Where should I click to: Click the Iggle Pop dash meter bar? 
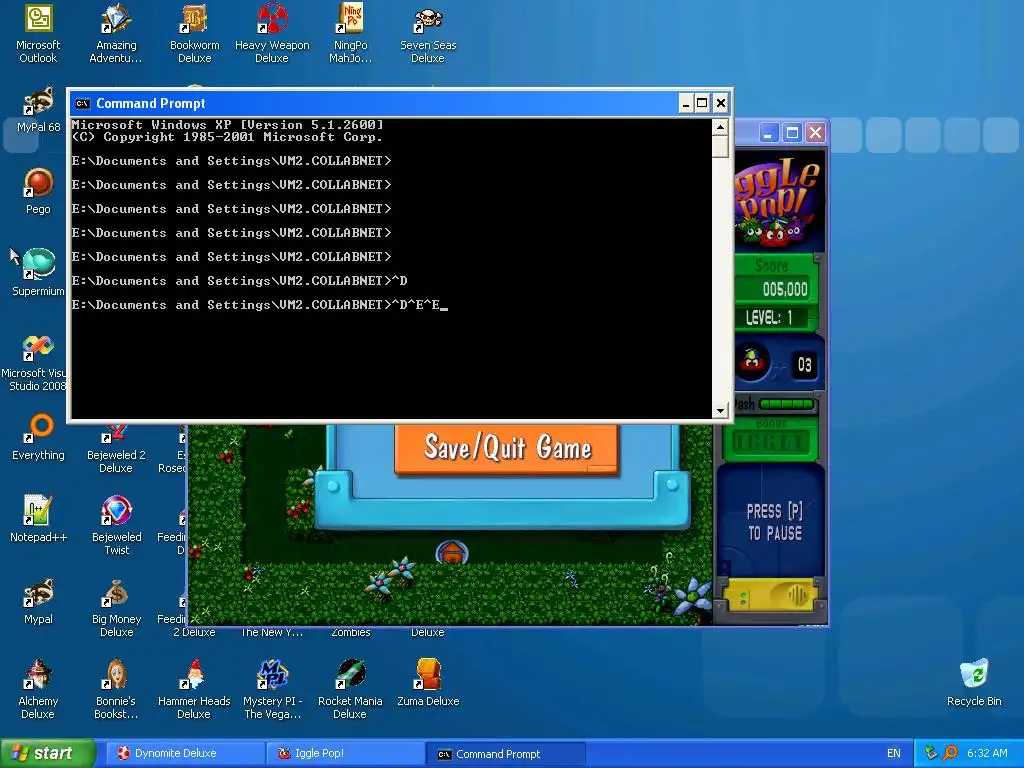[x=787, y=404]
